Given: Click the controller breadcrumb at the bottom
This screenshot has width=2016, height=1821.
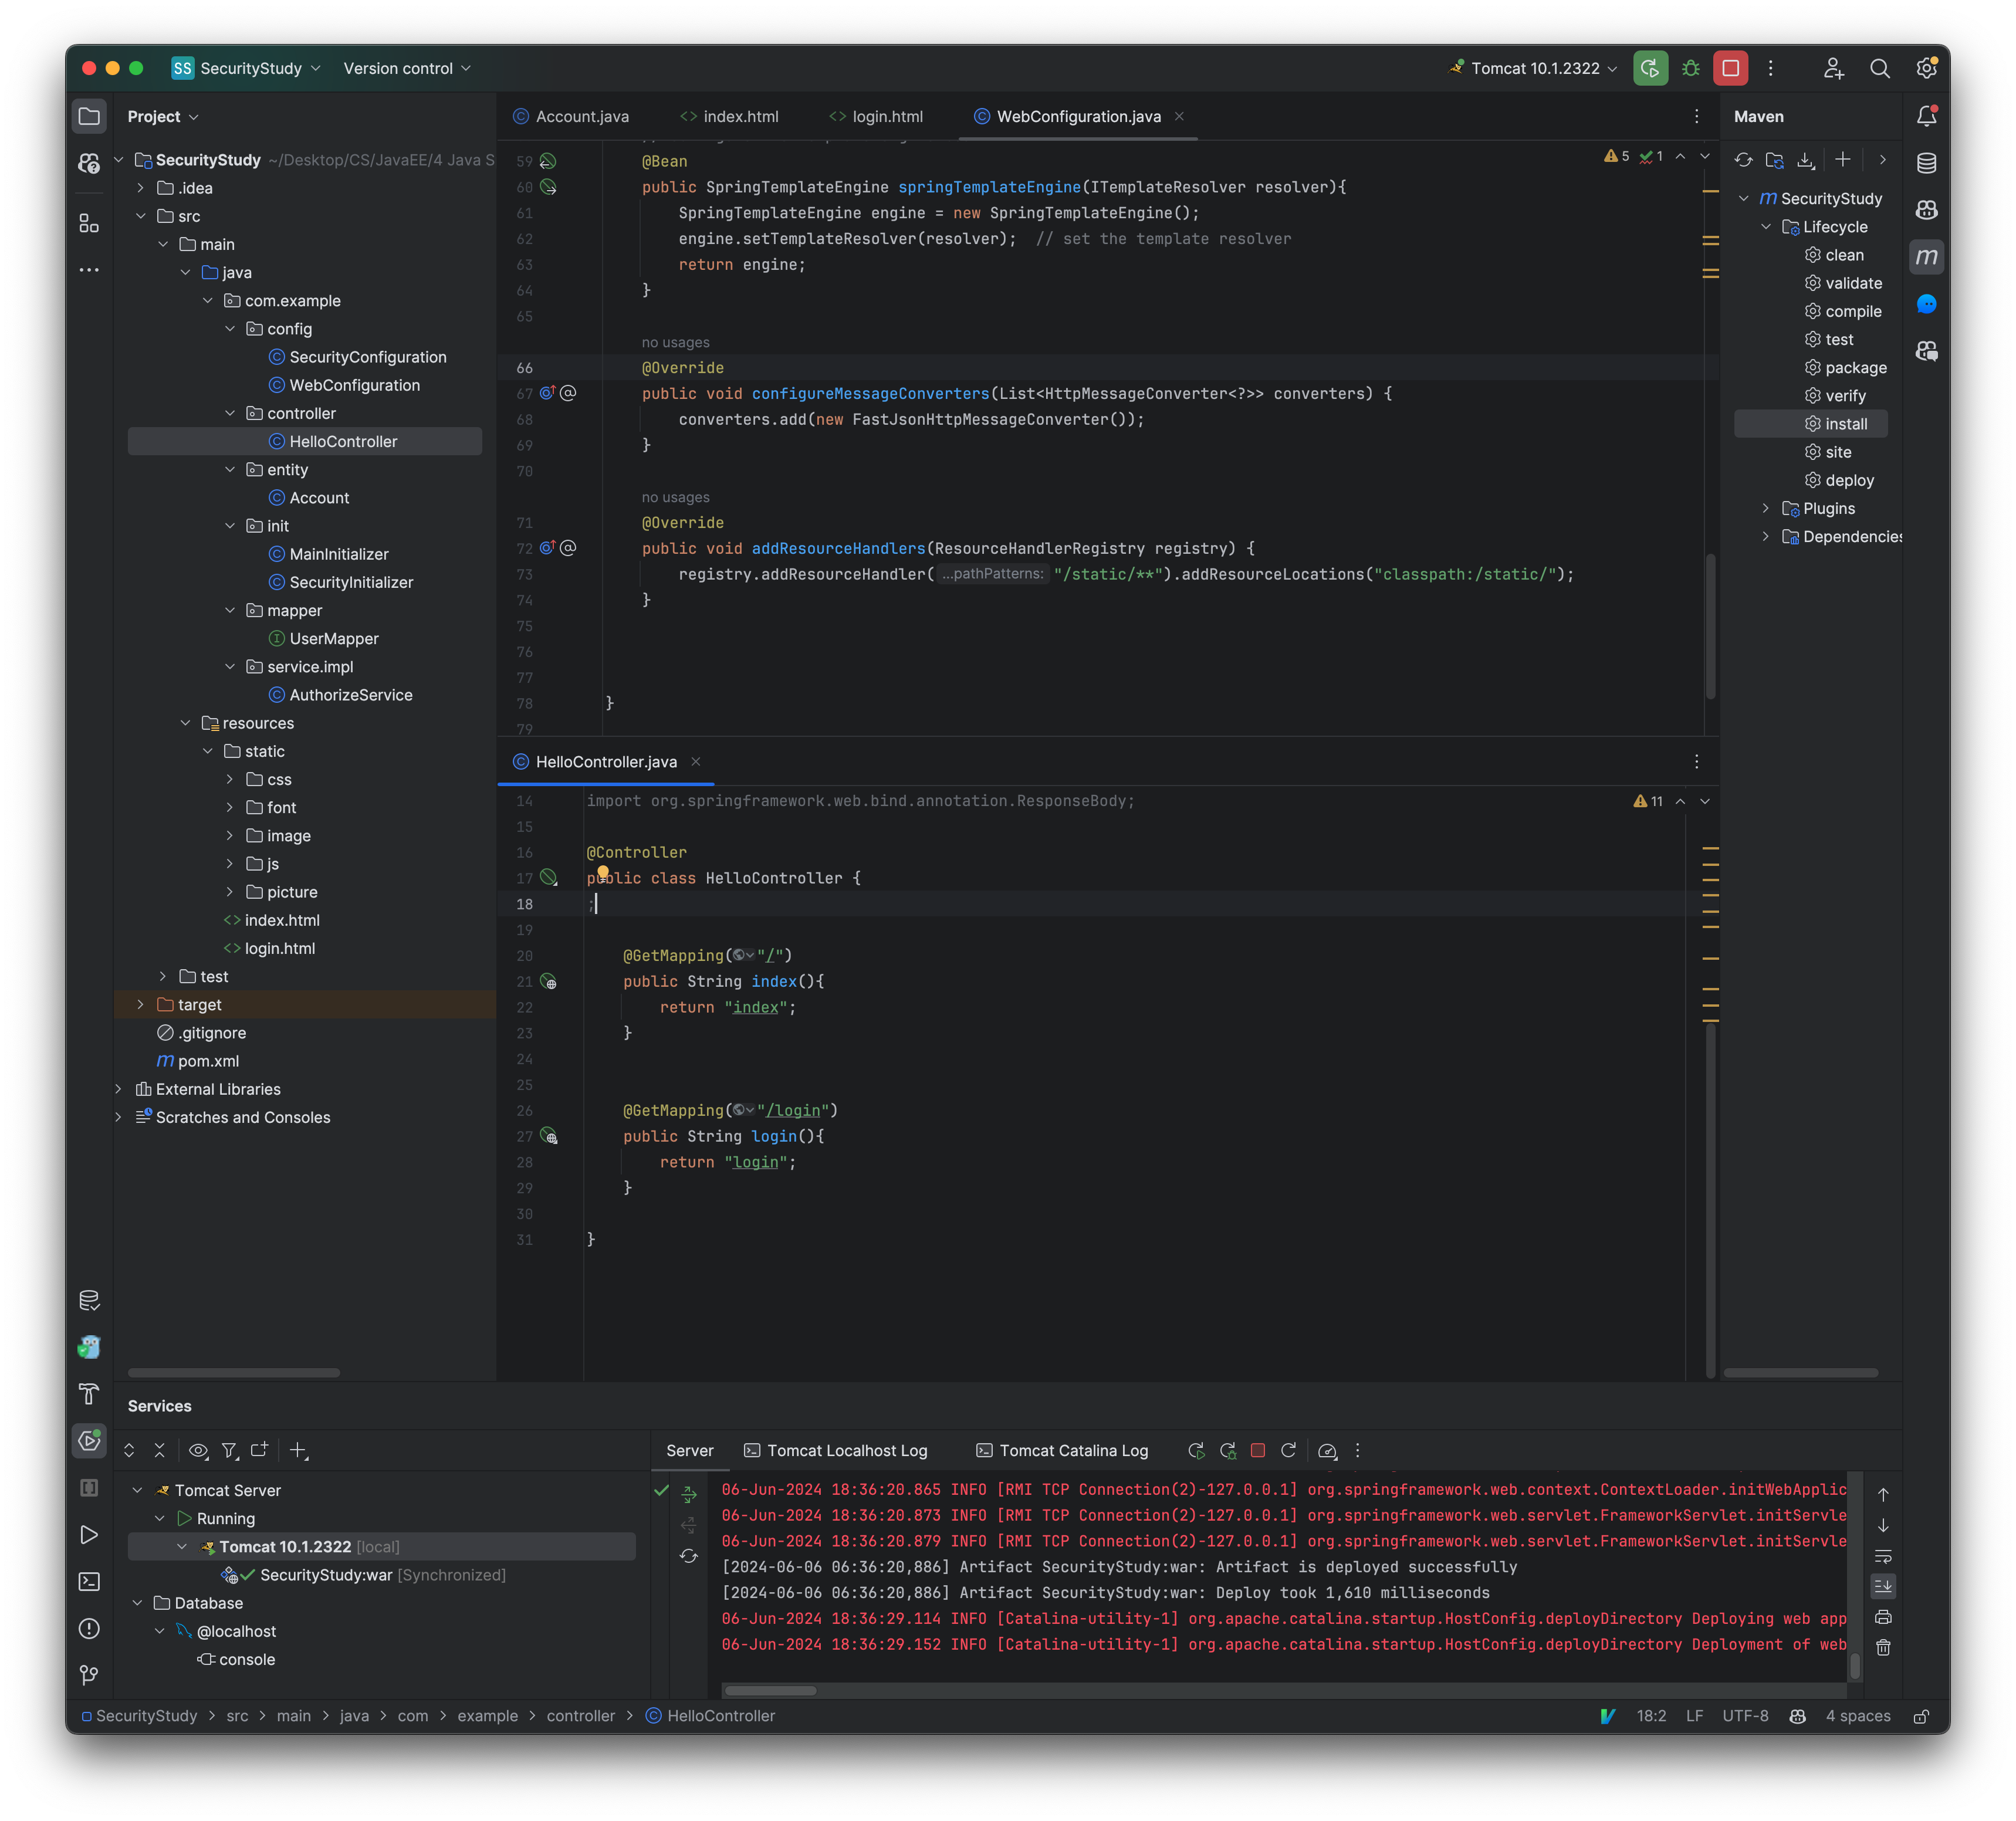Looking at the screenshot, I should tap(581, 1715).
